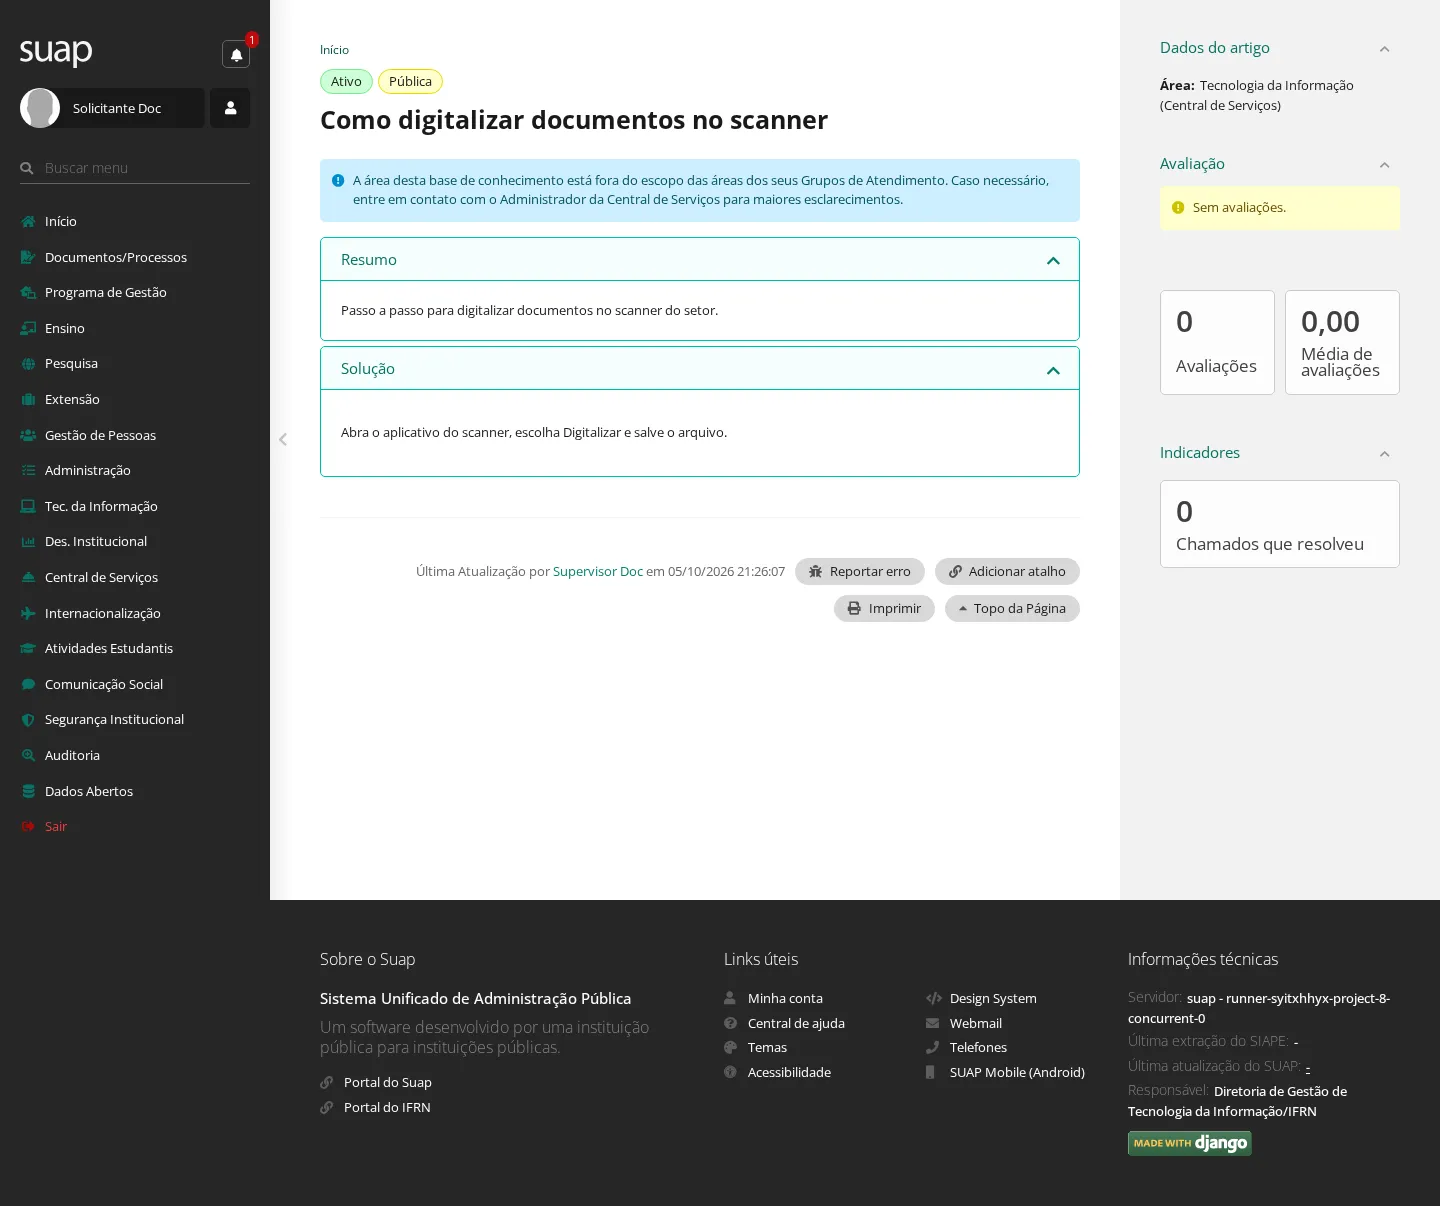Click the Made with Django badge

1190,1143
